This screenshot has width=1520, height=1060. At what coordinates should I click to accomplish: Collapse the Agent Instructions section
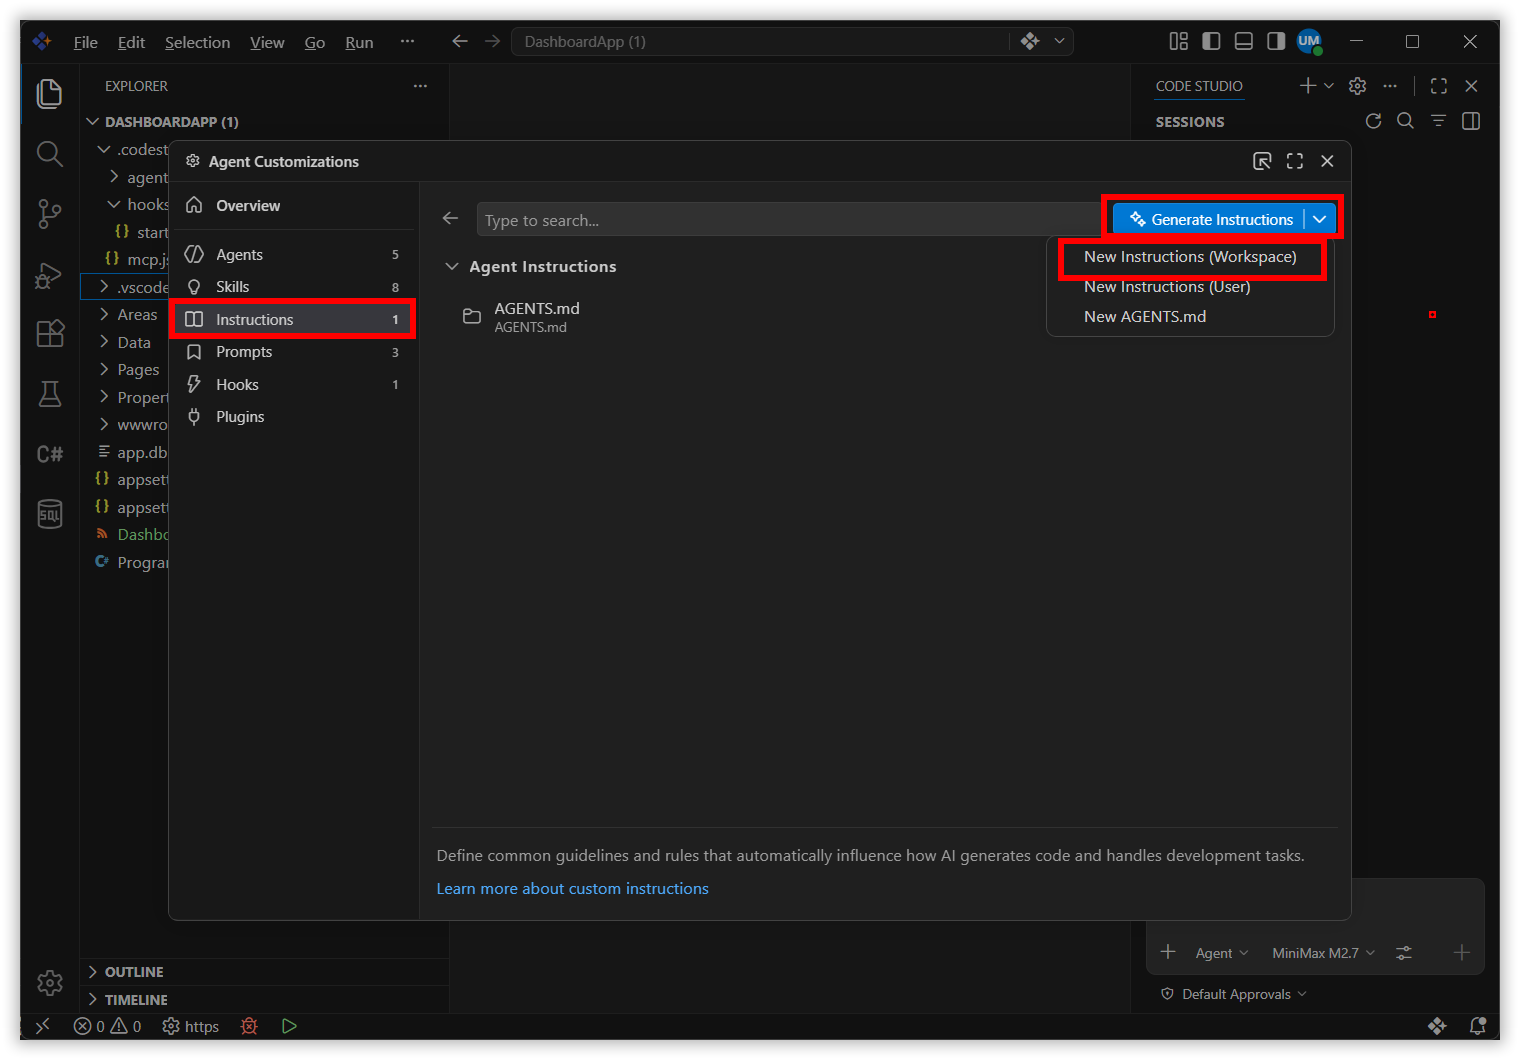[x=452, y=266]
